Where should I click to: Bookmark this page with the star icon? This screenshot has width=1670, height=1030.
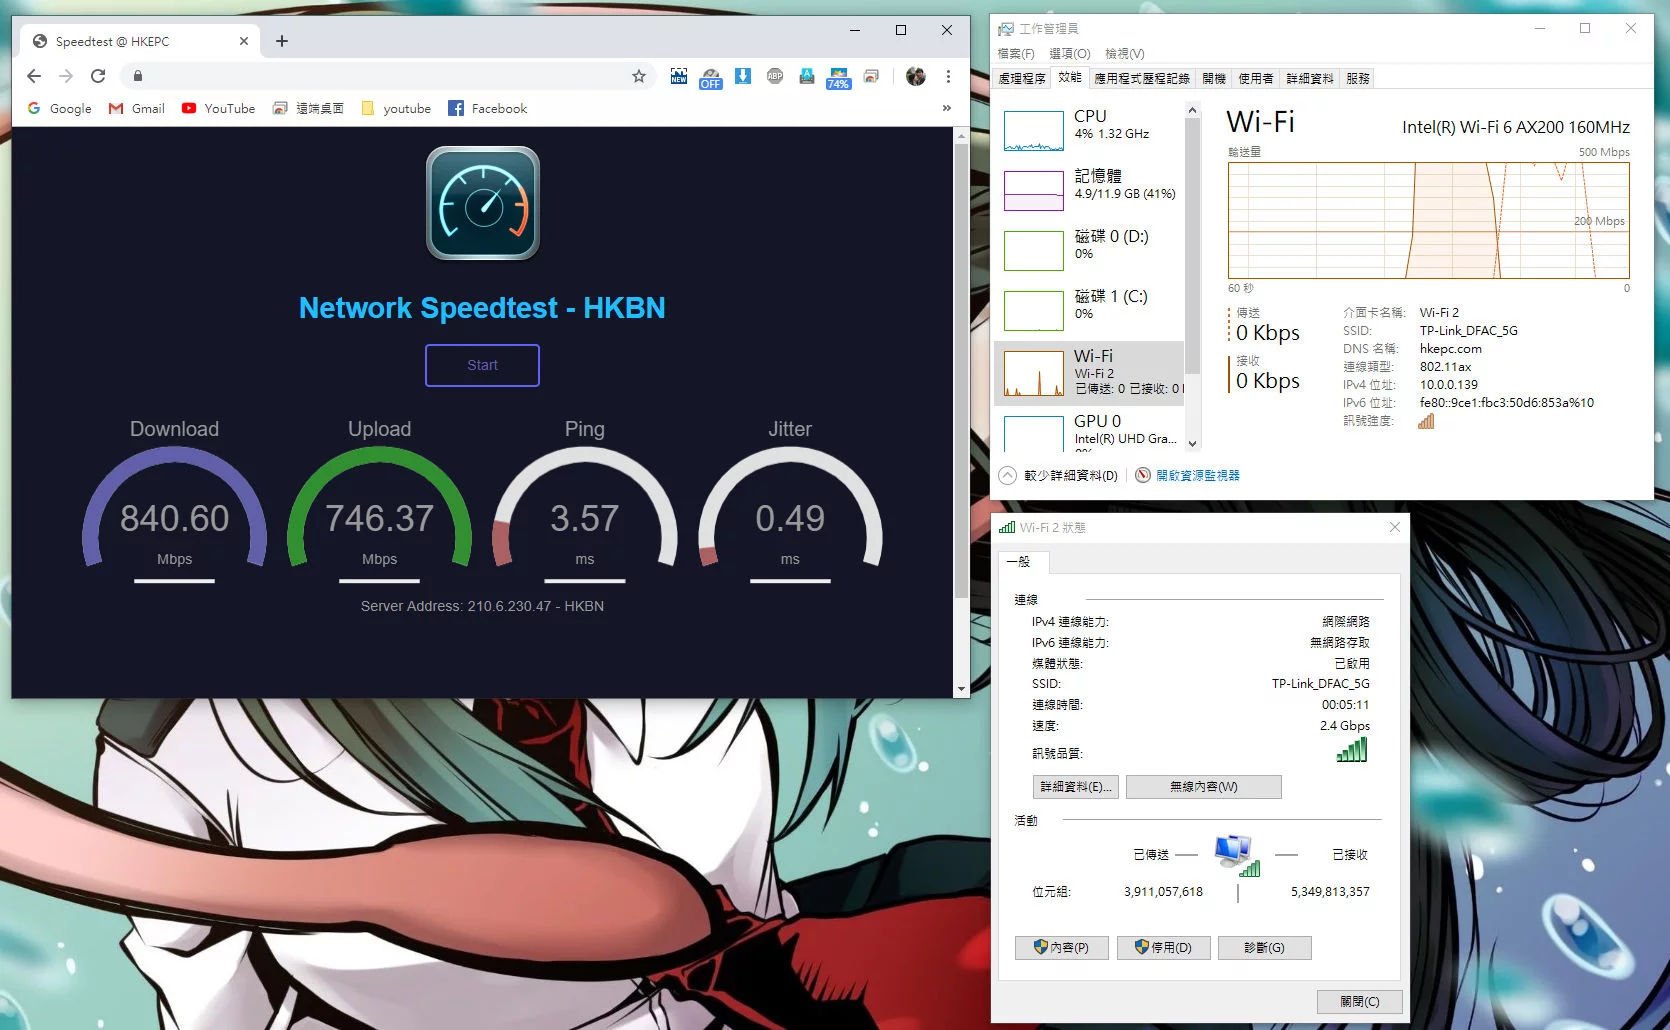tap(639, 76)
